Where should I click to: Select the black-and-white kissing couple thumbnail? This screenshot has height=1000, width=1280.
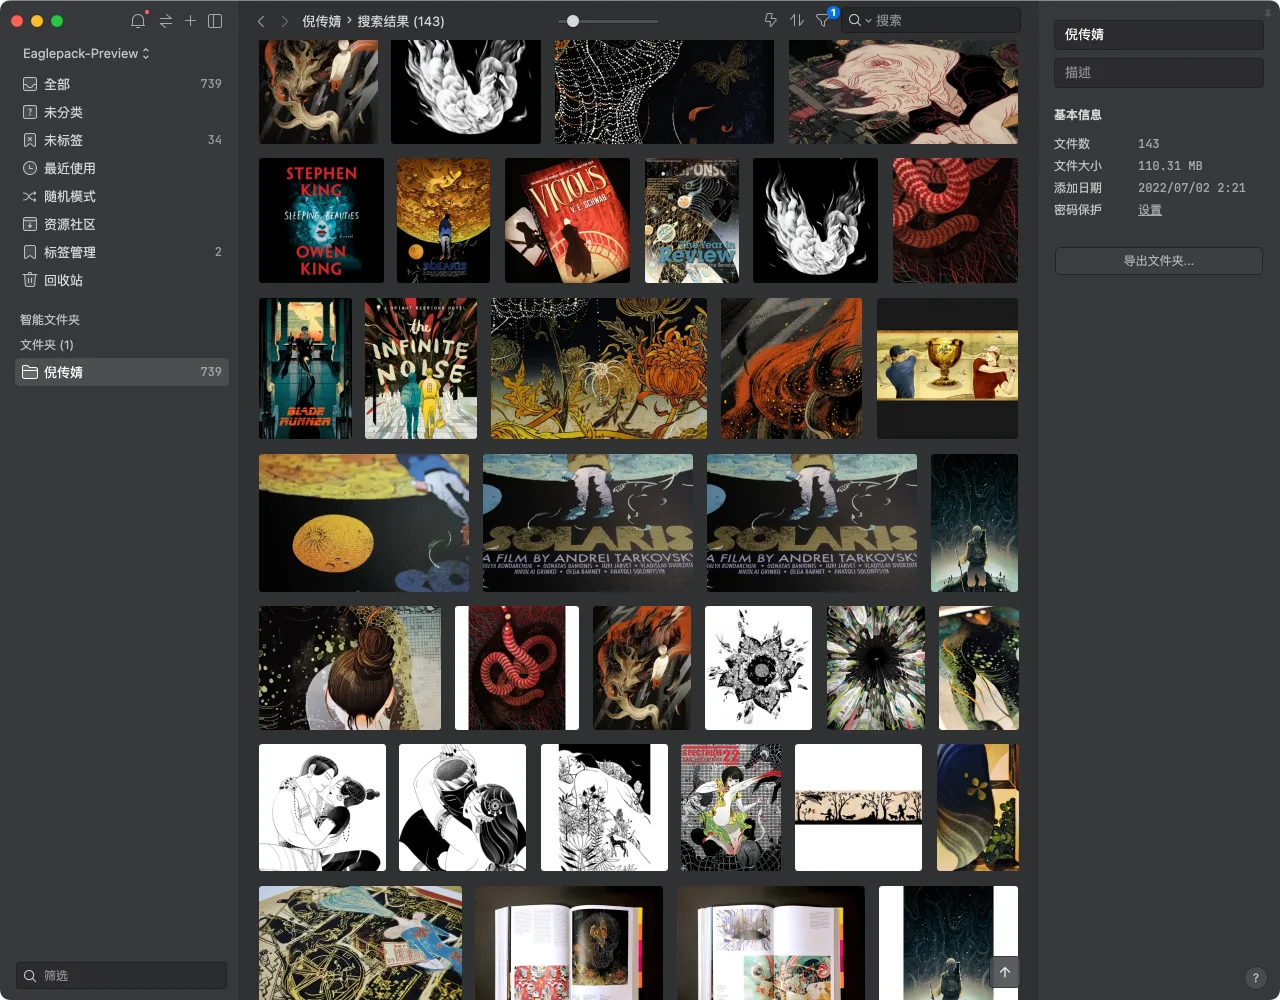tap(322, 807)
